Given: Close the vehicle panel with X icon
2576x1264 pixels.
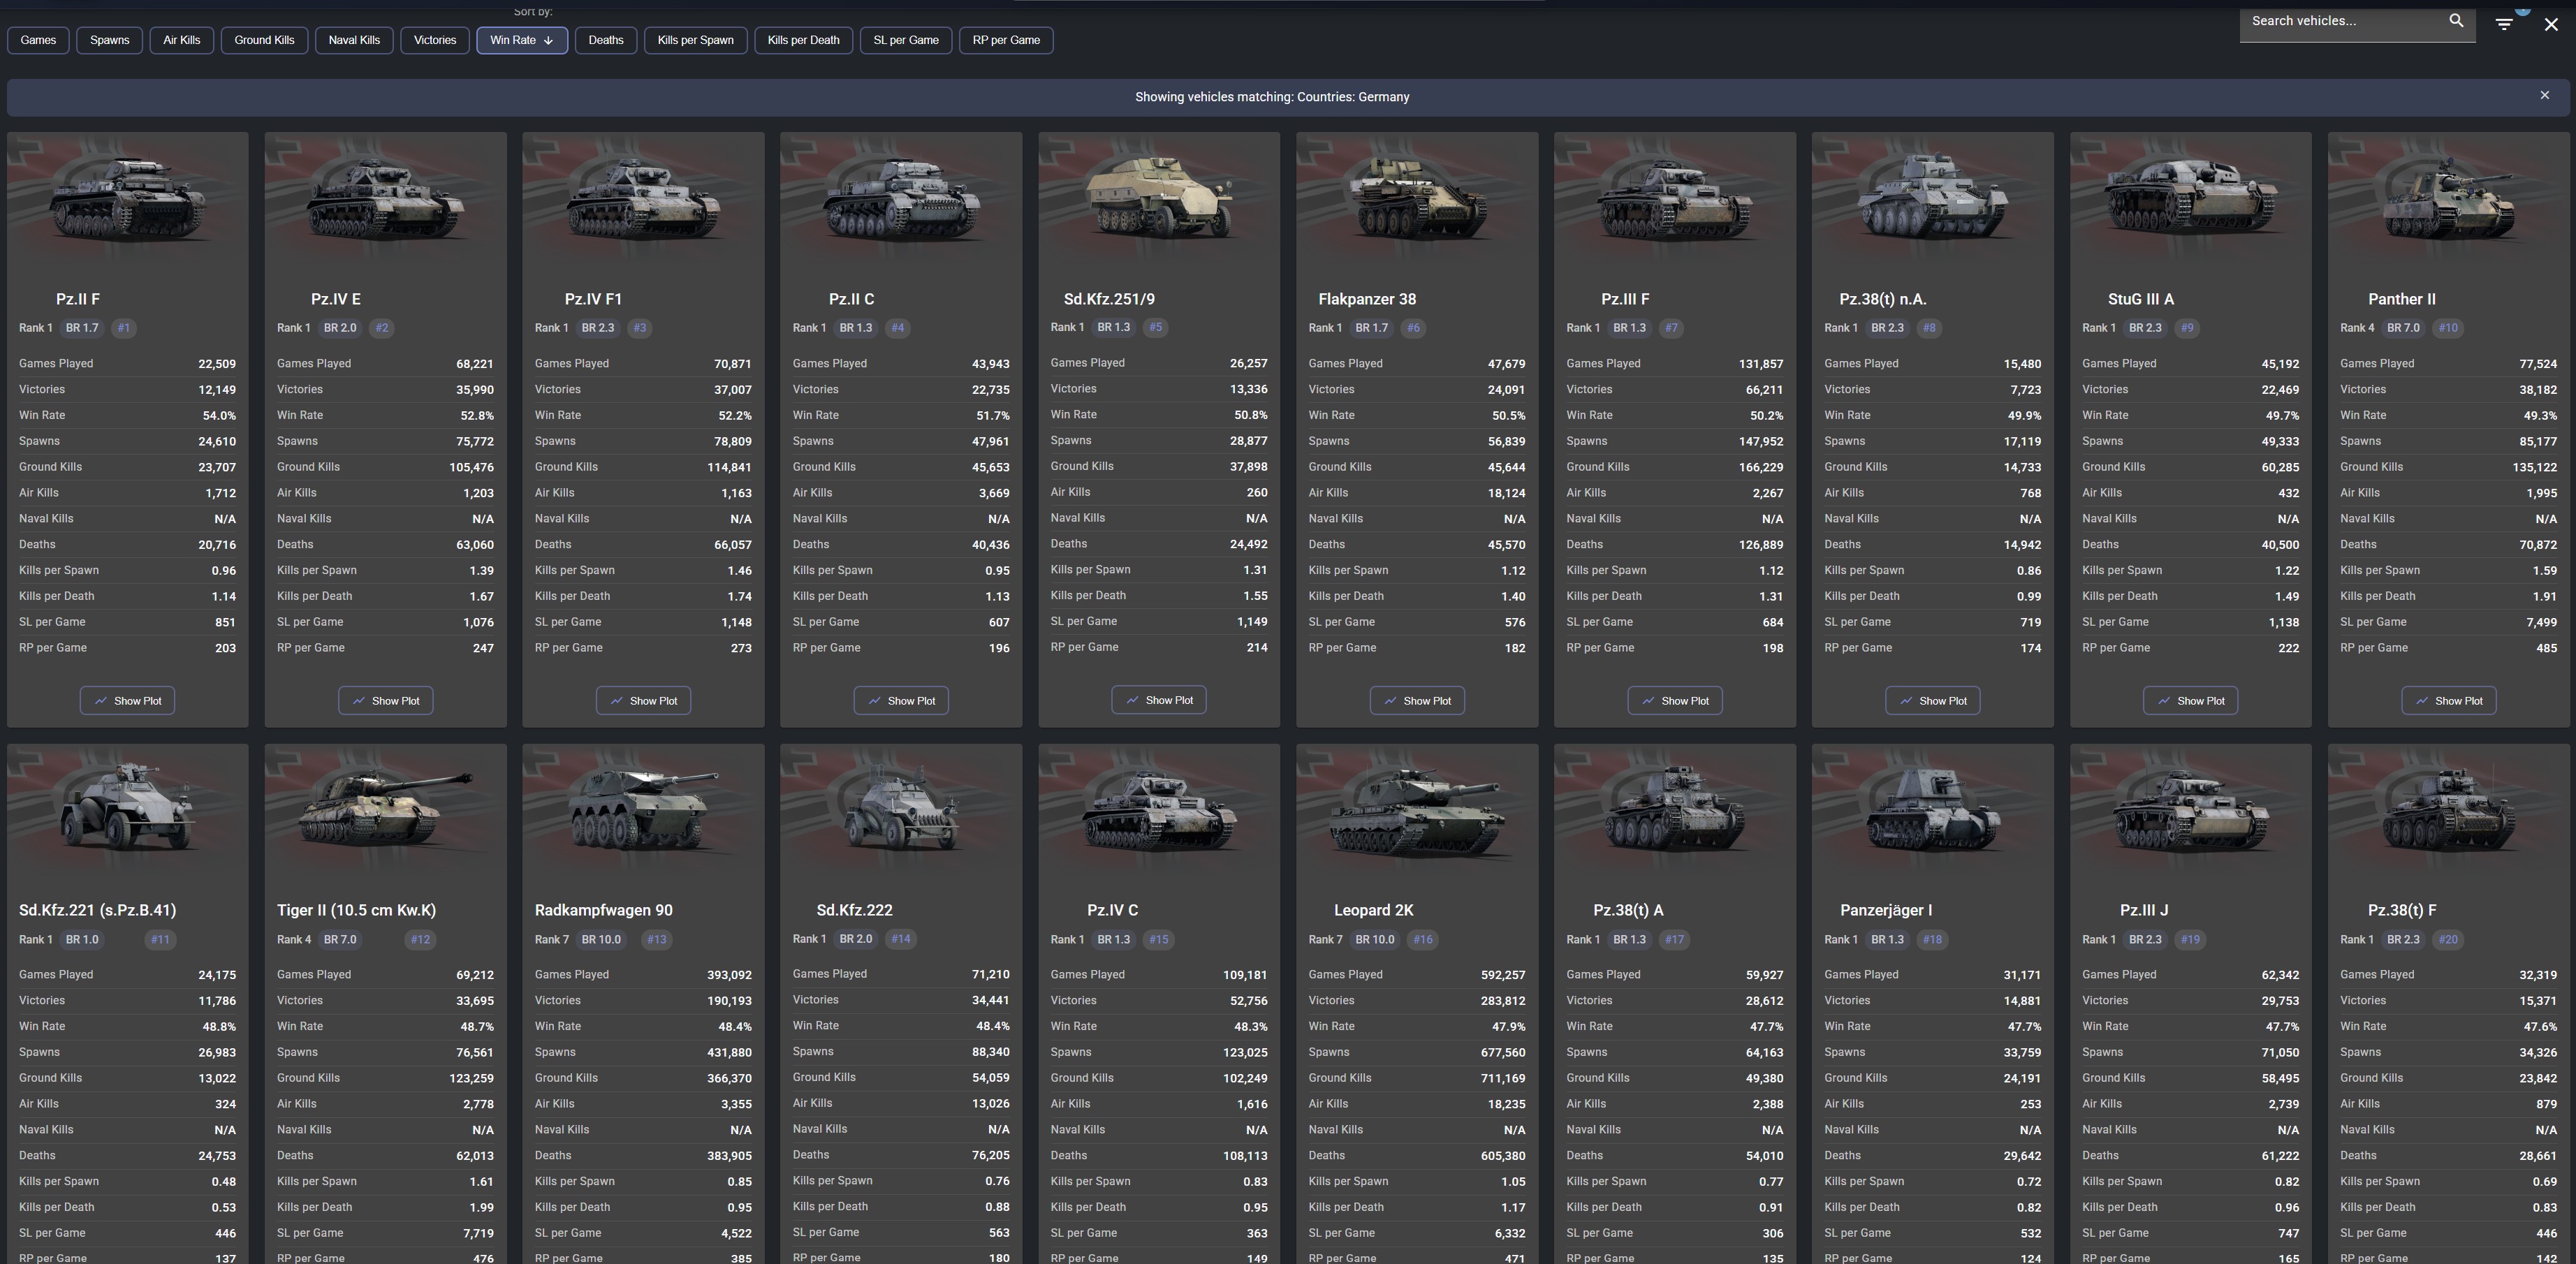Looking at the screenshot, I should click(2551, 24).
